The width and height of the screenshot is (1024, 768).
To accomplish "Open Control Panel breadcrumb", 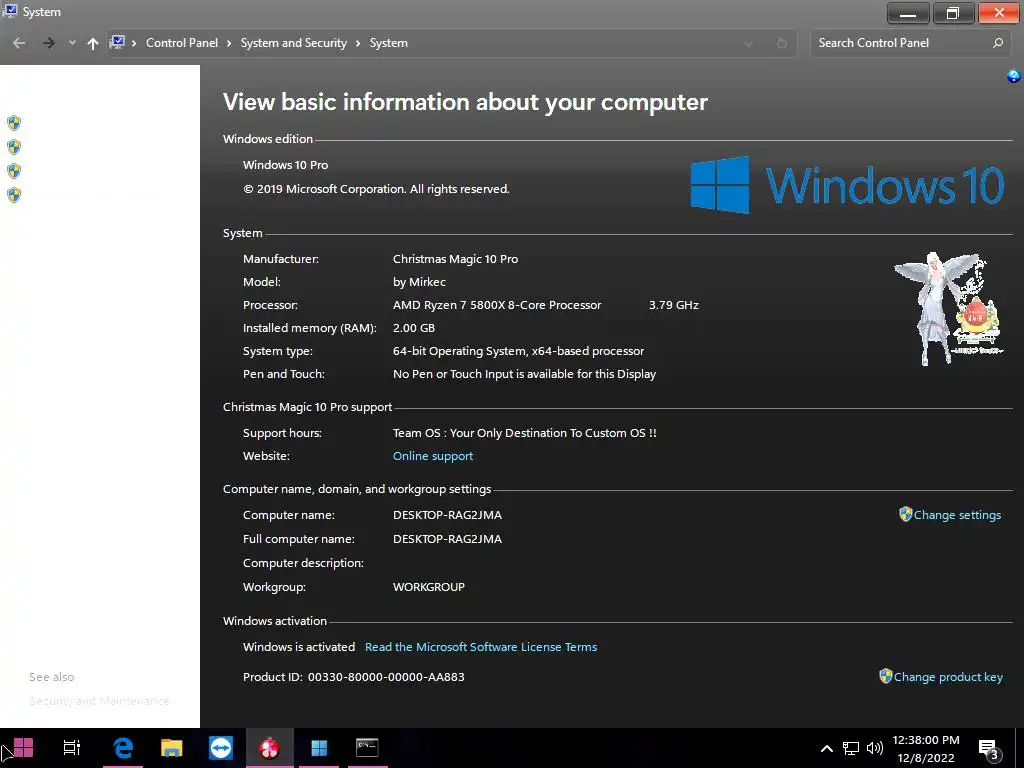I will (182, 42).
